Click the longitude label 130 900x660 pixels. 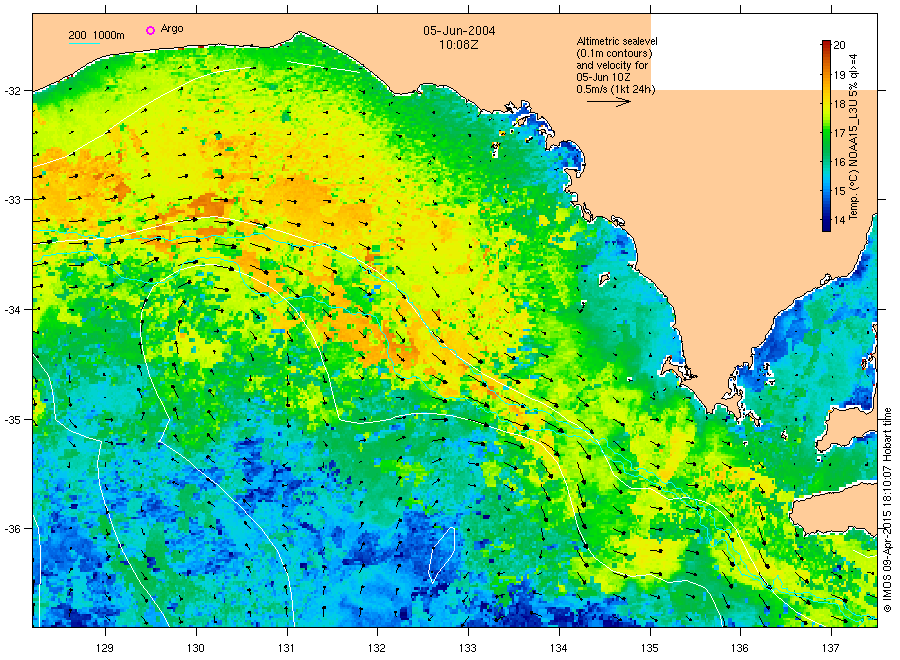coord(196,649)
